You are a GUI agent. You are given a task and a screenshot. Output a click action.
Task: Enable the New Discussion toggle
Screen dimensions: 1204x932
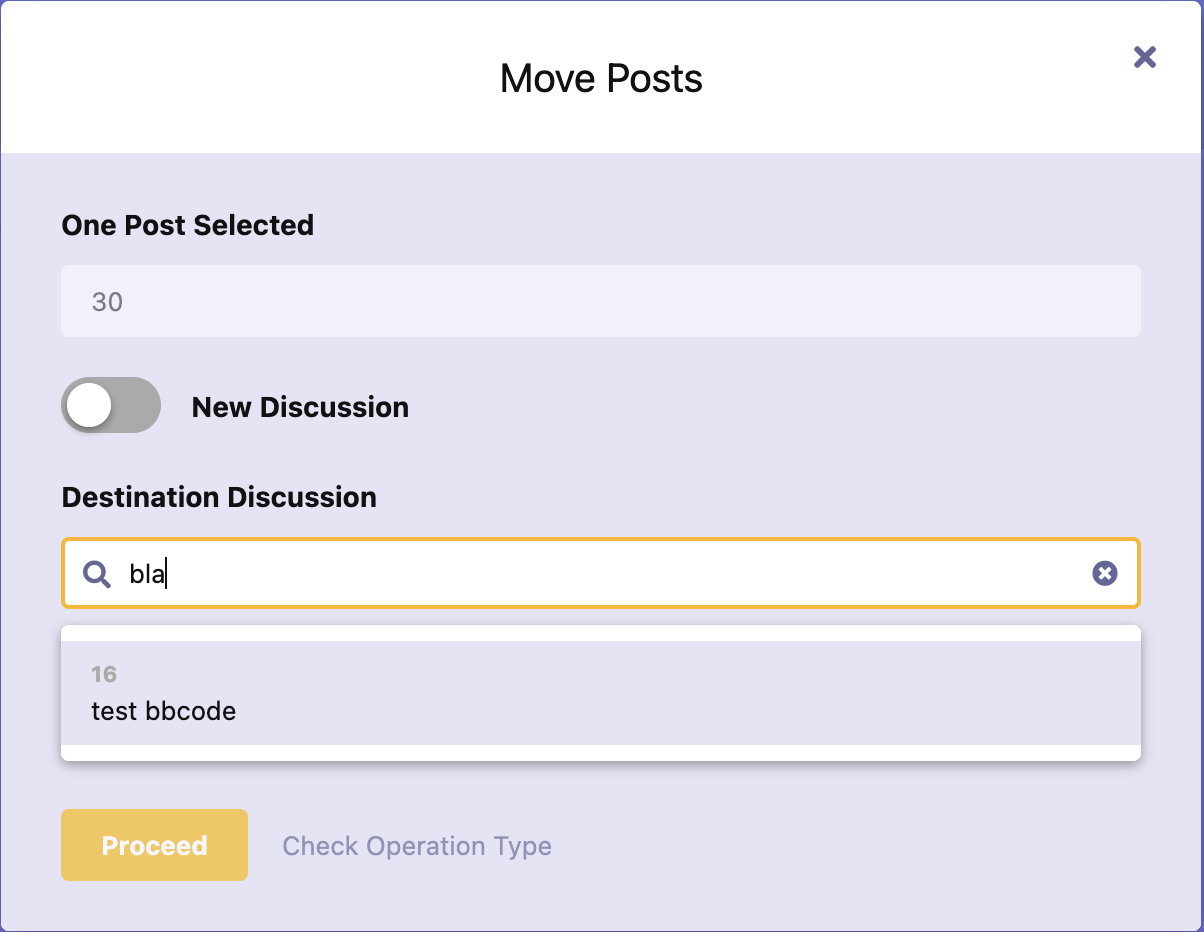coord(111,406)
